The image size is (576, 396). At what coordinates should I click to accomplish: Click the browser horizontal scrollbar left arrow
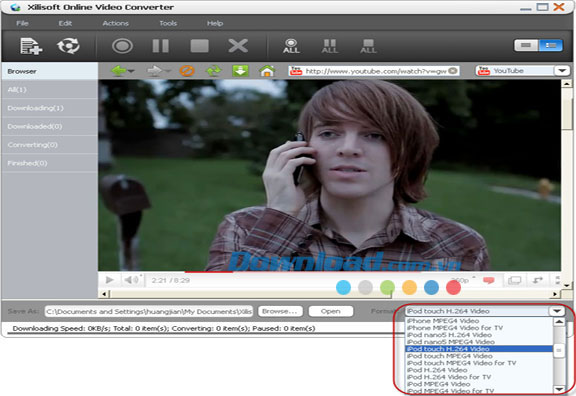104,294
